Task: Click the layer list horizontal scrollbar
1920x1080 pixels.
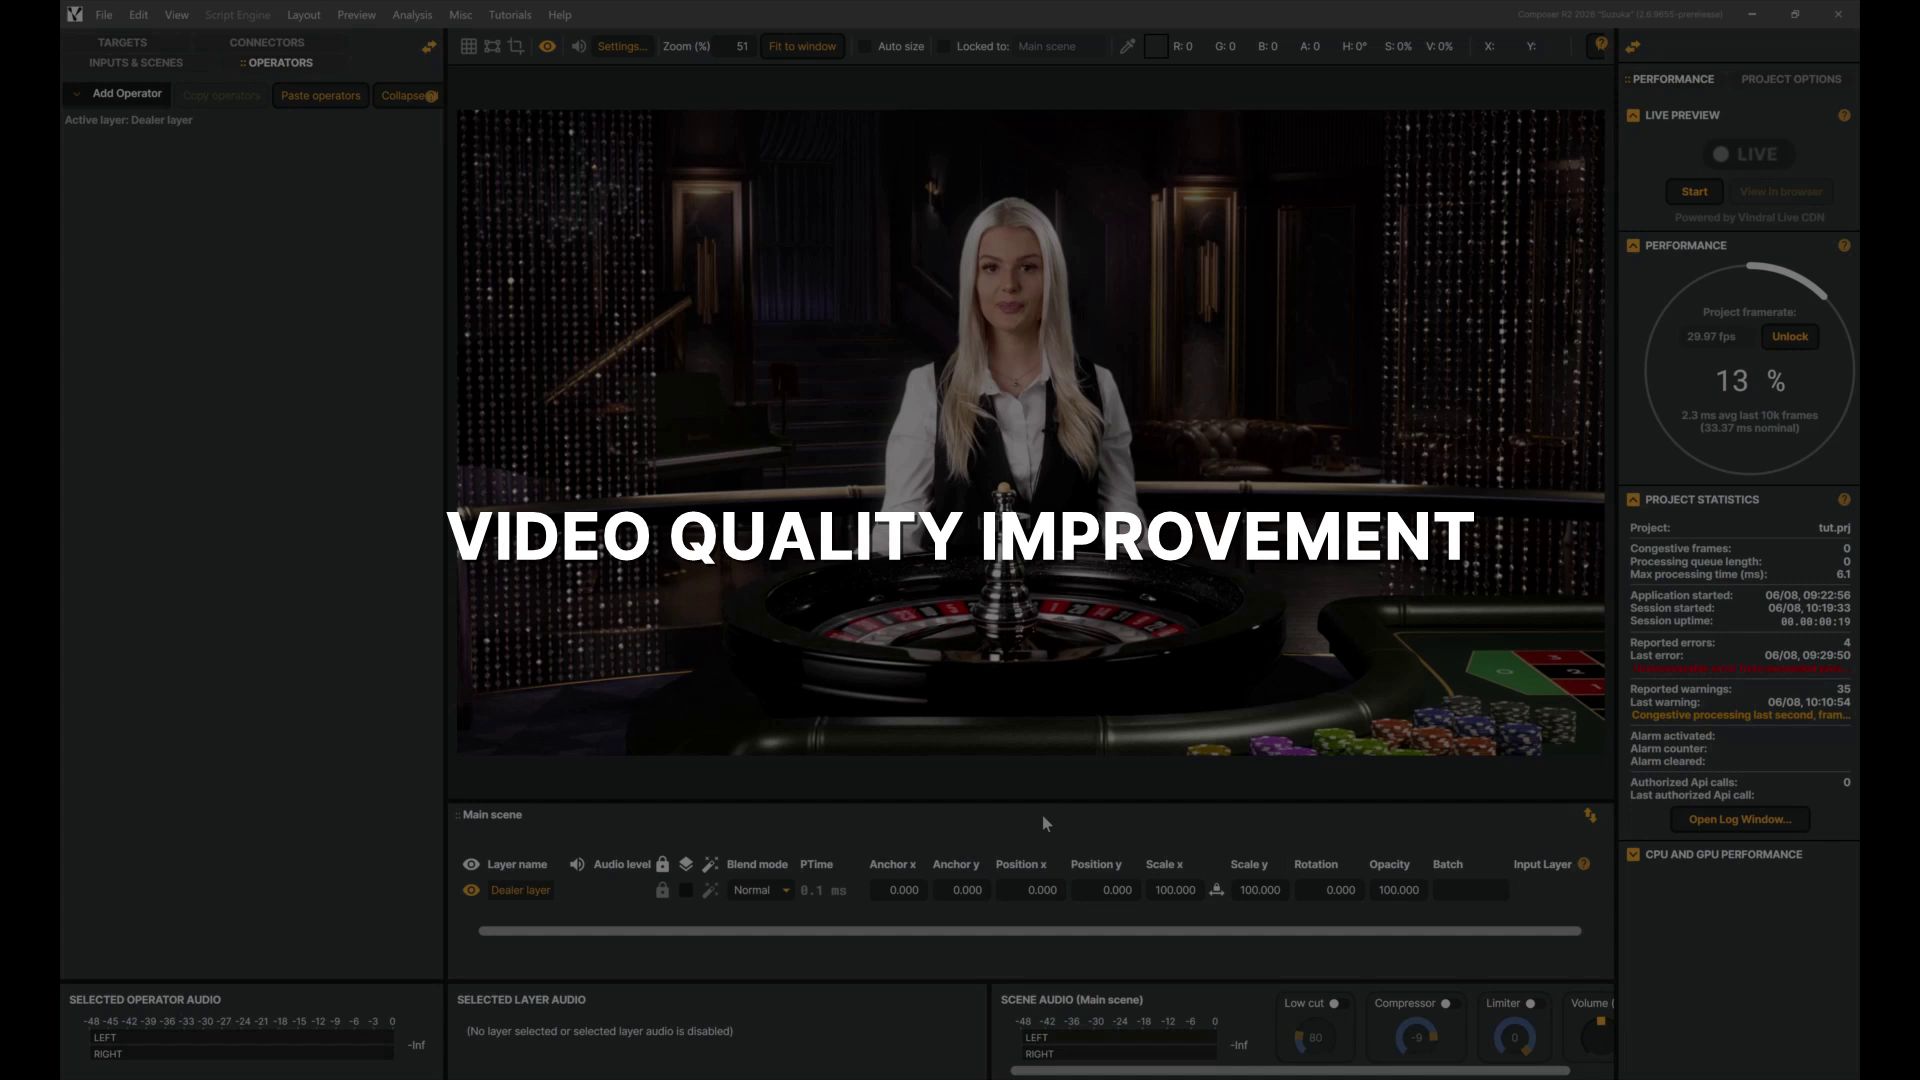Action: tap(1030, 931)
